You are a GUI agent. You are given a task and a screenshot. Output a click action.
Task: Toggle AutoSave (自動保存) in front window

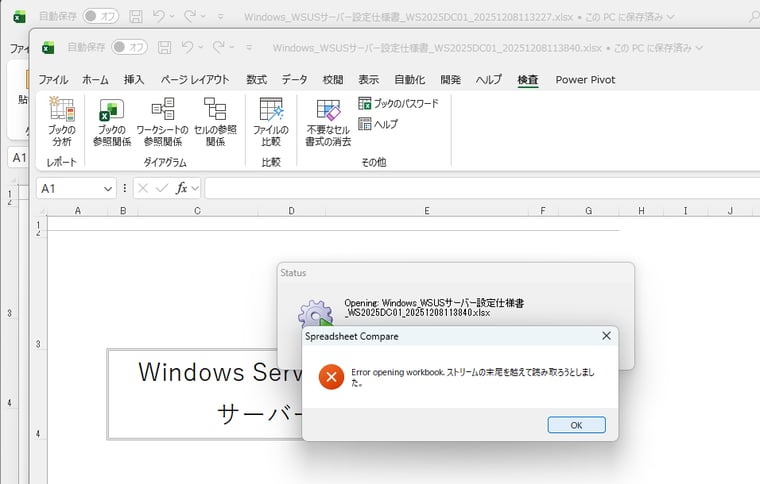[x=129, y=47]
